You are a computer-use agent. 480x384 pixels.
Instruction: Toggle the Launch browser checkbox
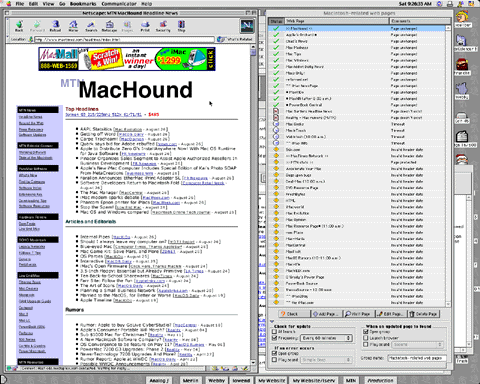point(366,338)
